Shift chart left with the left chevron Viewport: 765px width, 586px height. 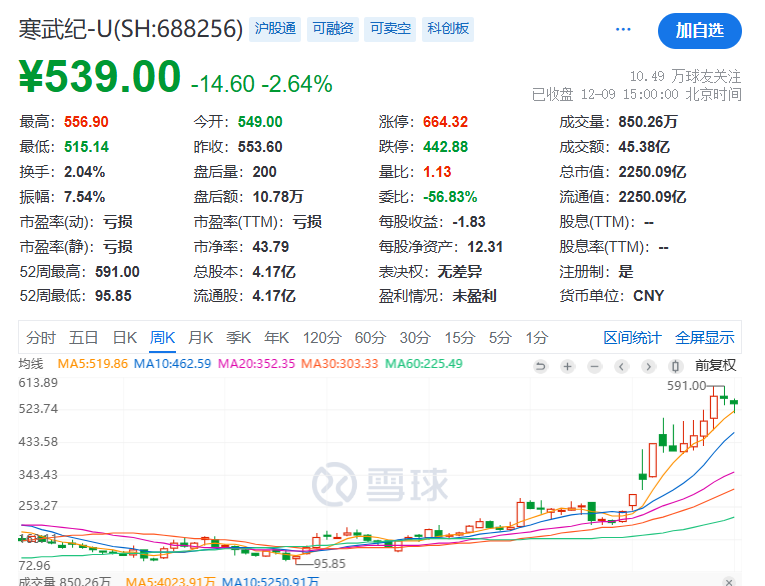621,366
